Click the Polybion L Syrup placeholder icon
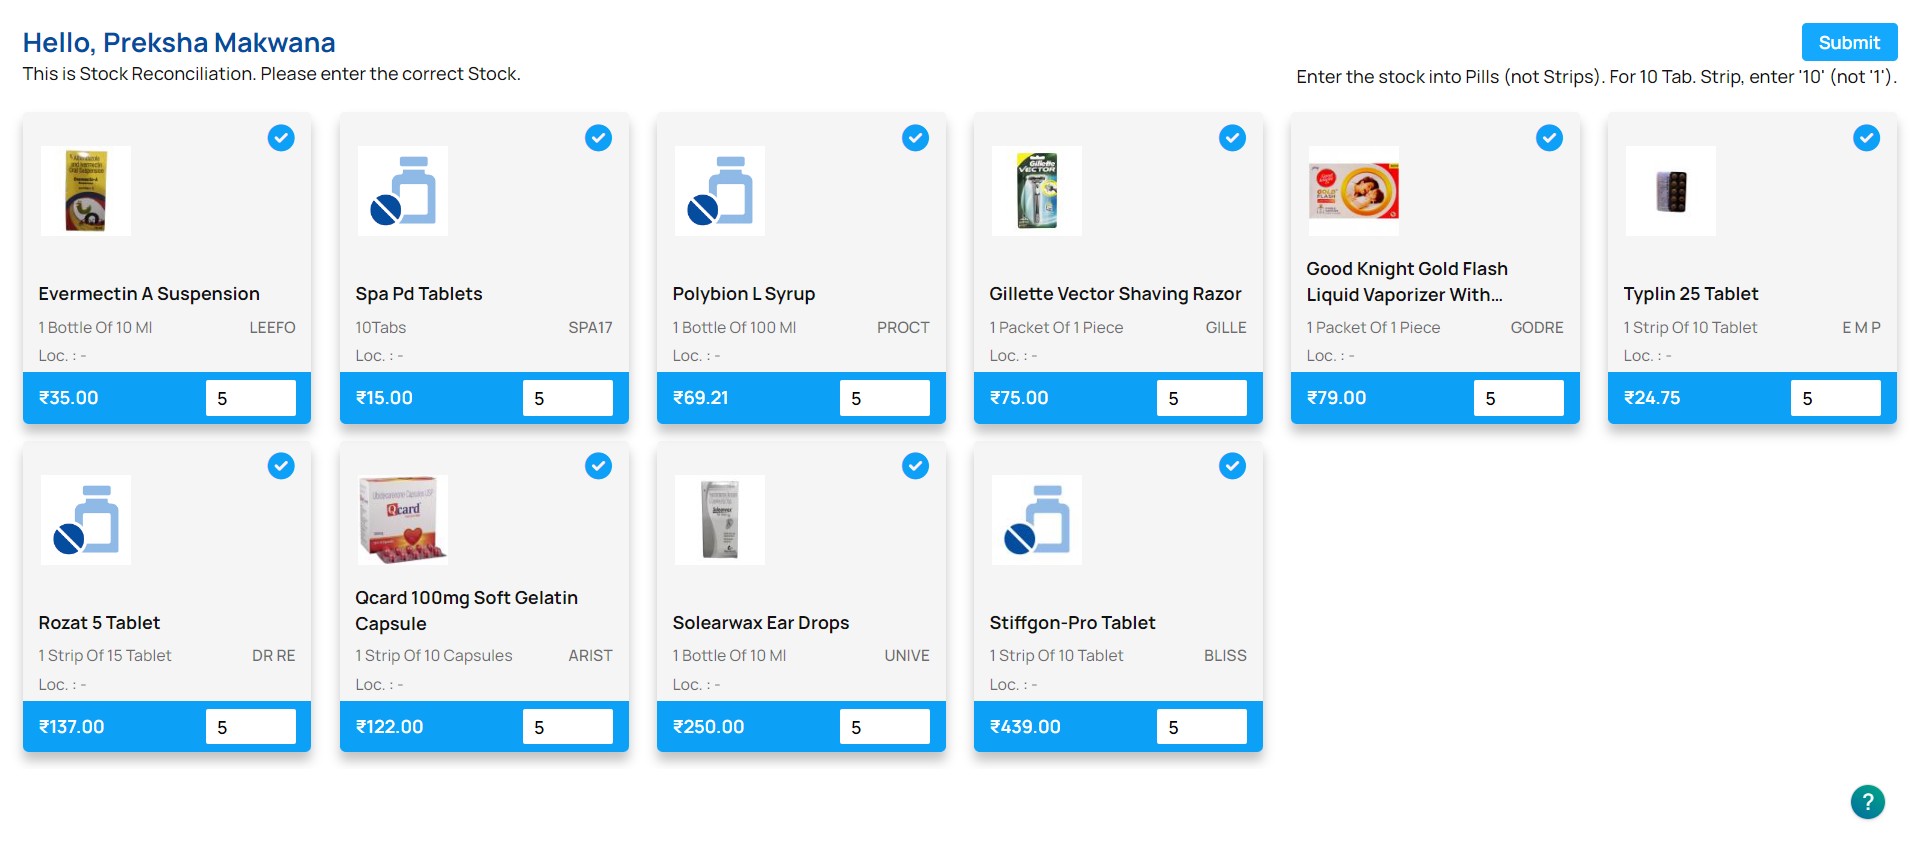The width and height of the screenshot is (1920, 854). coord(720,191)
